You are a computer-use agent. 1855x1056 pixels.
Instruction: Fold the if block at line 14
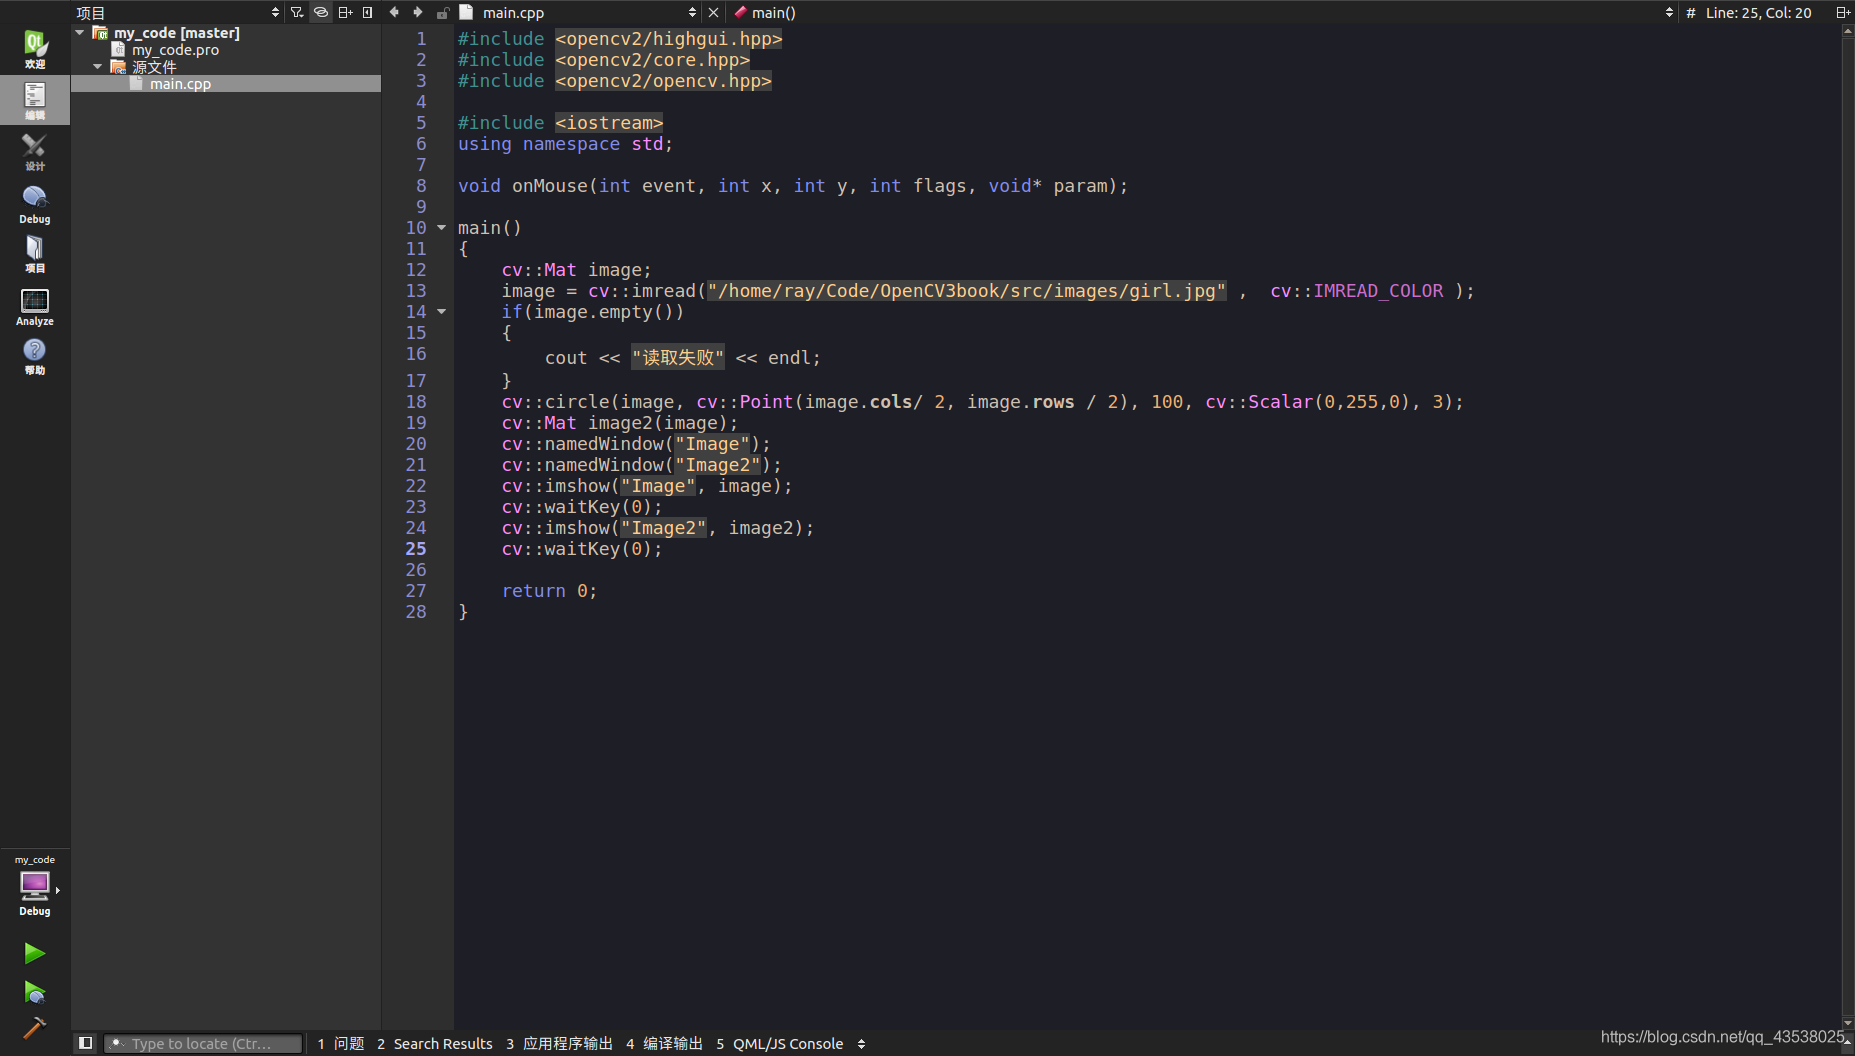[x=442, y=311]
